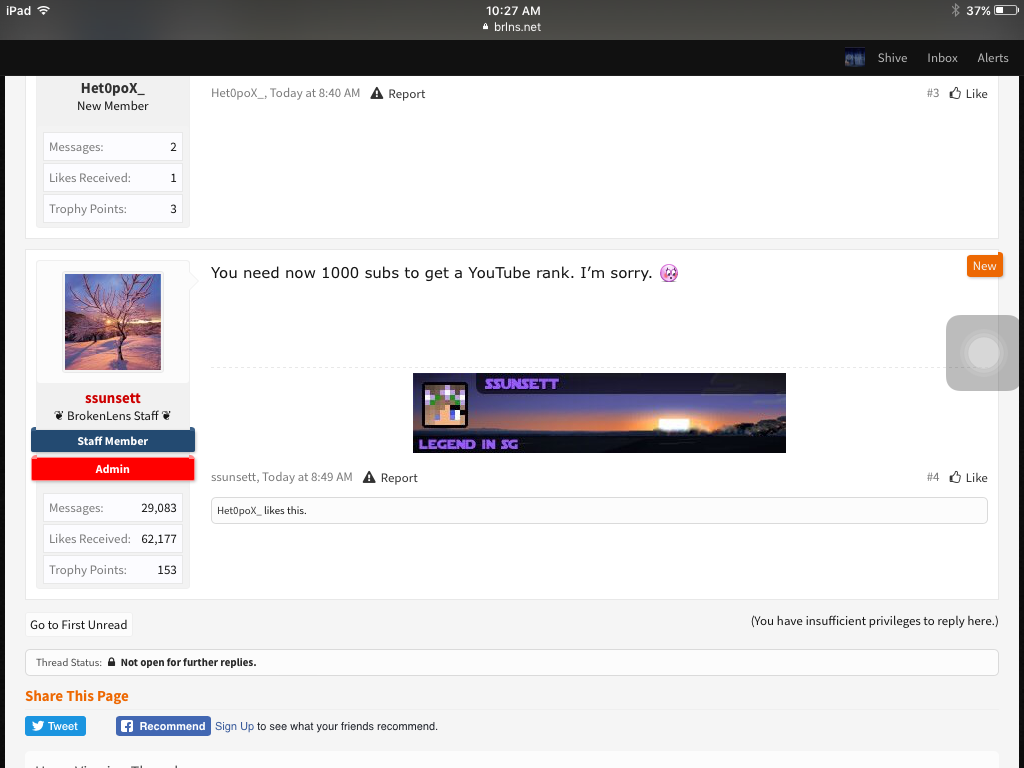Click Facebook Recommend button

point(163,726)
